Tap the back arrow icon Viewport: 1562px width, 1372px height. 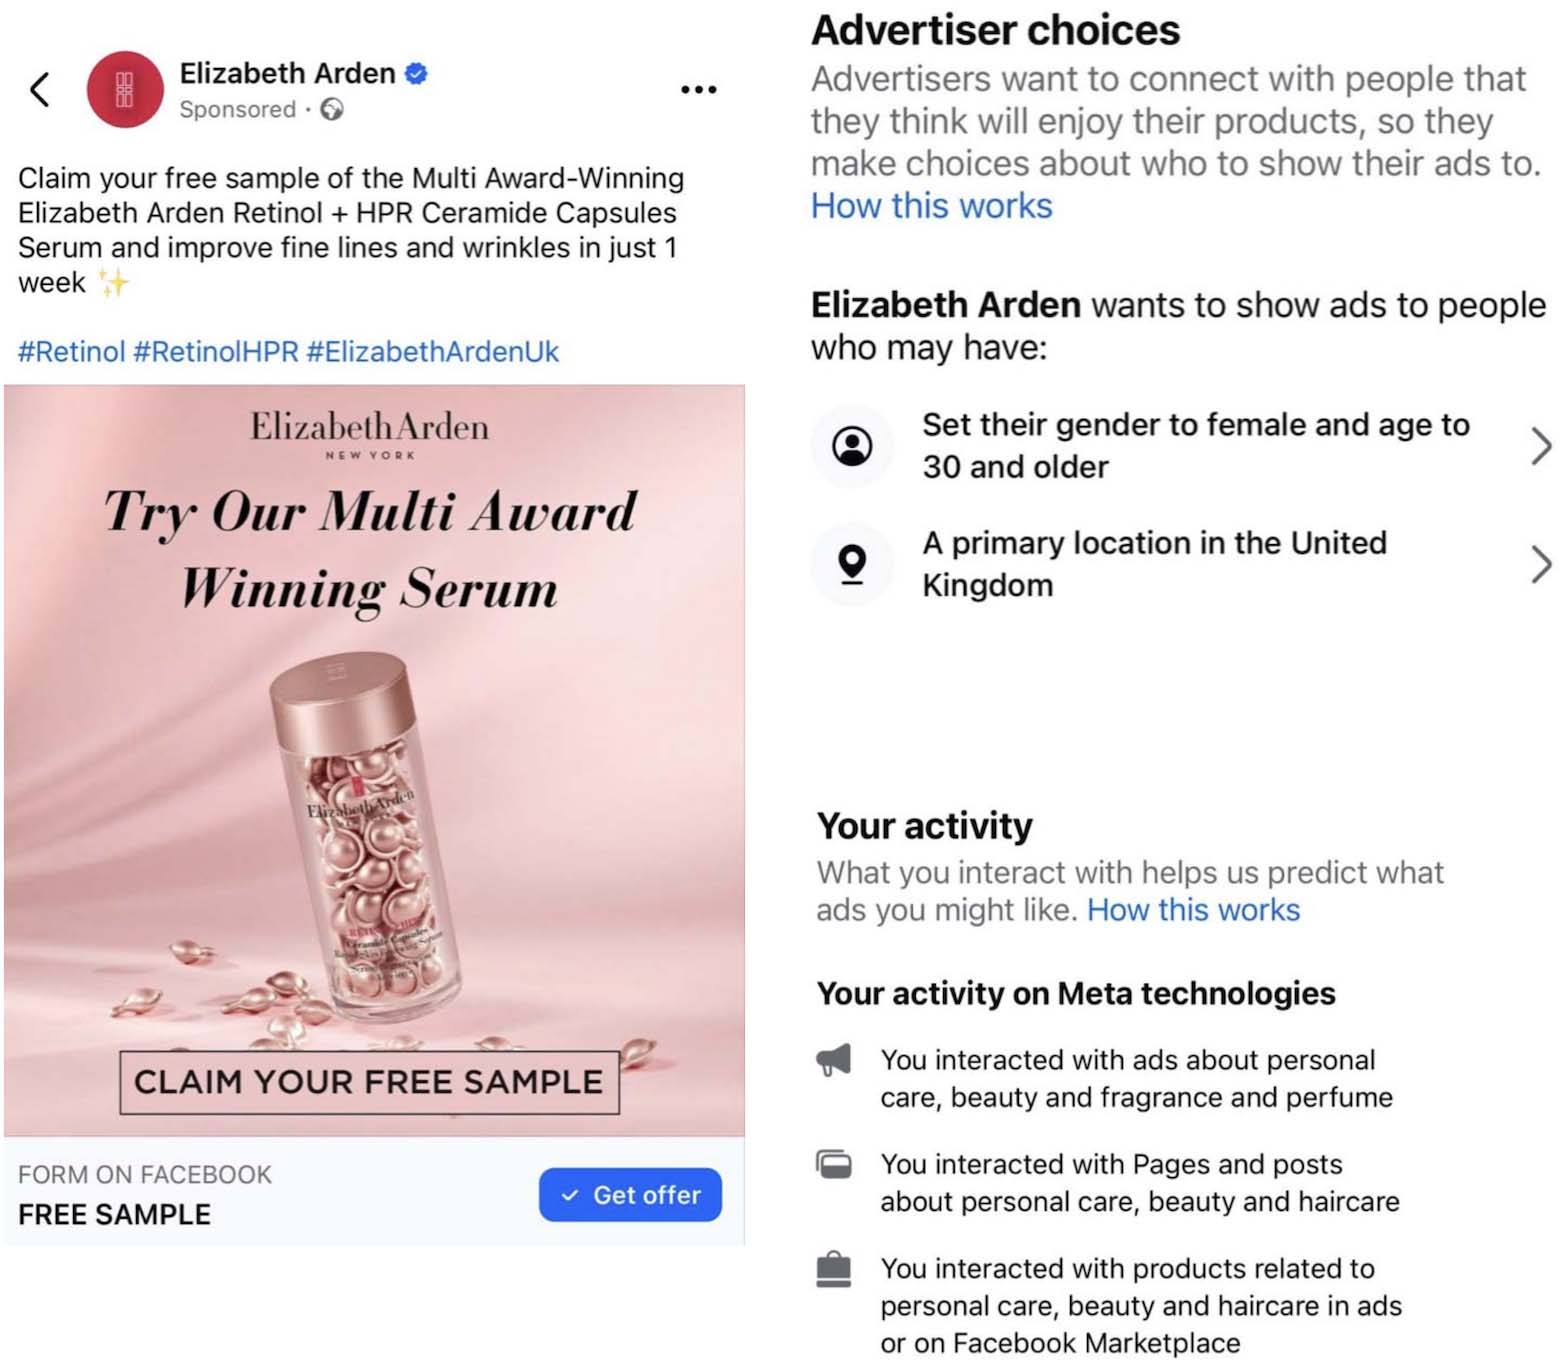40,90
